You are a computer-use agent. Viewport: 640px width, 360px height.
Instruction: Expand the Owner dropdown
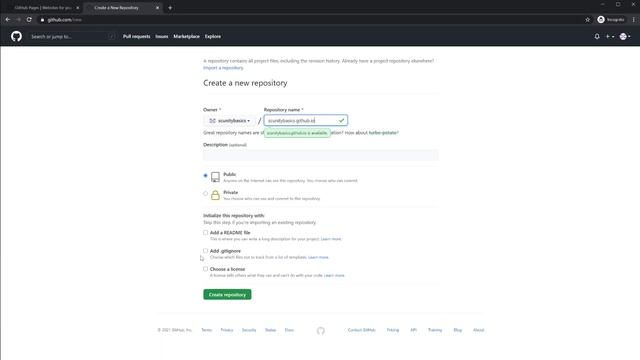(x=229, y=121)
